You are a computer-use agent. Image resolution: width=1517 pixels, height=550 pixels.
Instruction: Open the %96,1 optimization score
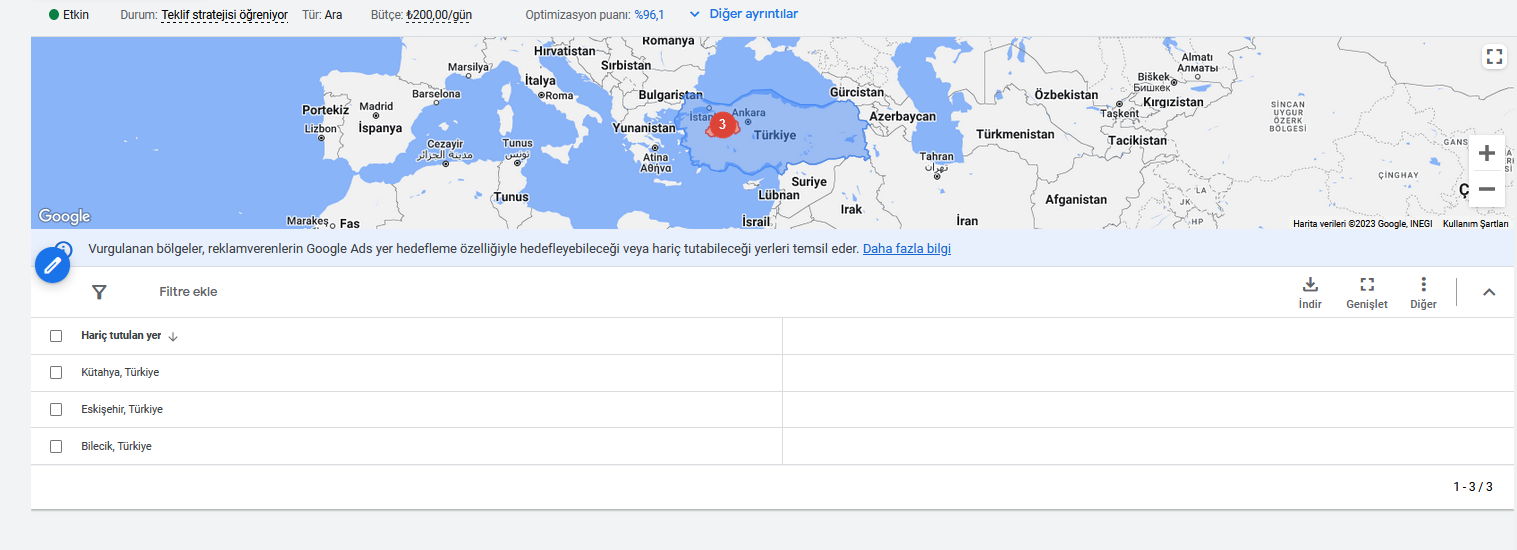click(x=649, y=15)
